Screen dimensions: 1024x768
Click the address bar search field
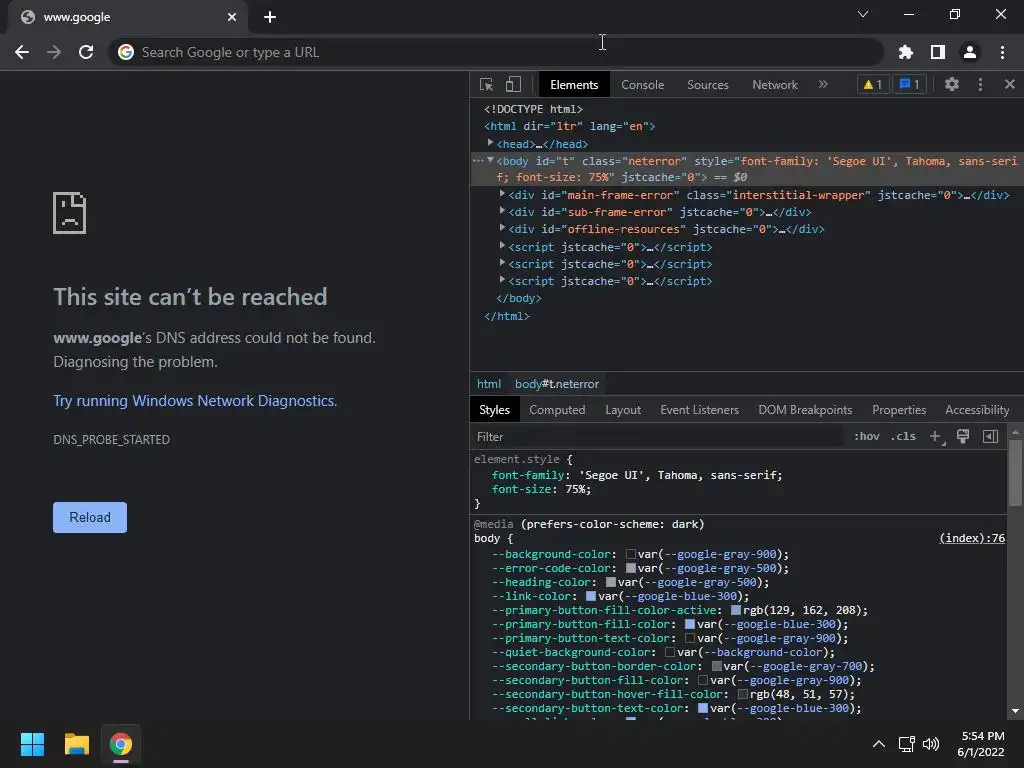coord(496,52)
